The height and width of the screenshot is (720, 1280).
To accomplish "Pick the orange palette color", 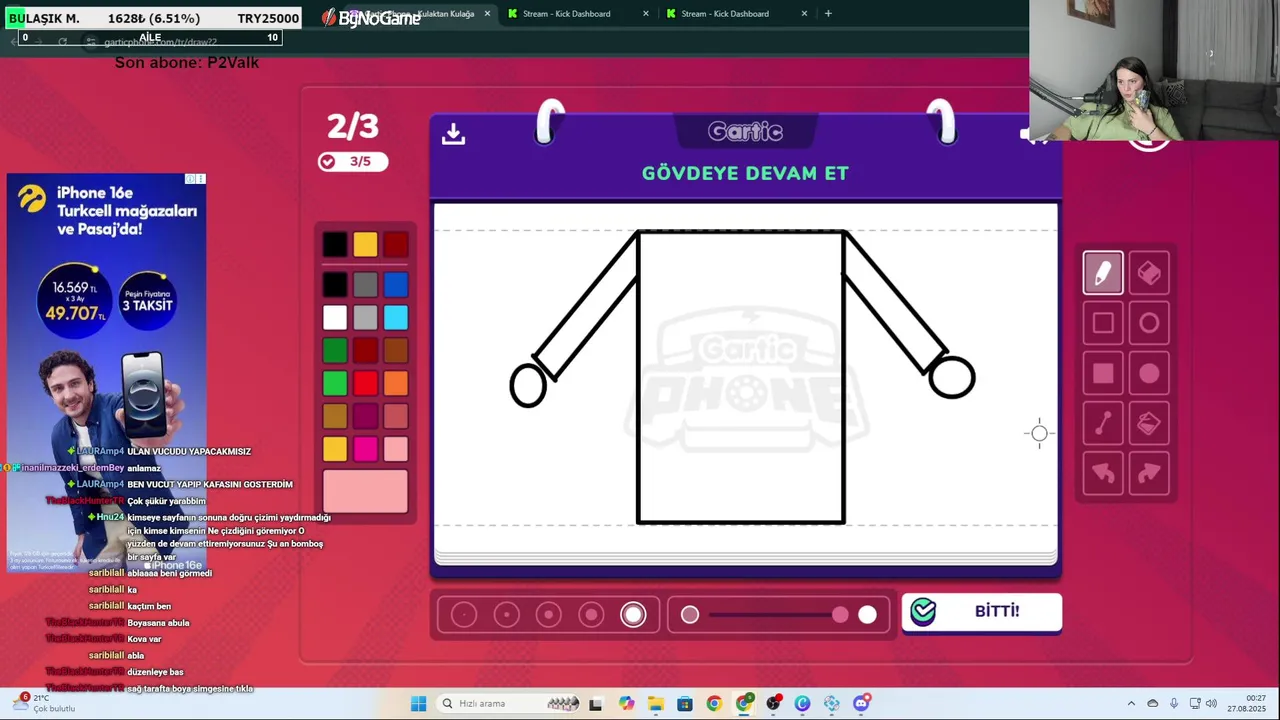I will click(x=396, y=384).
